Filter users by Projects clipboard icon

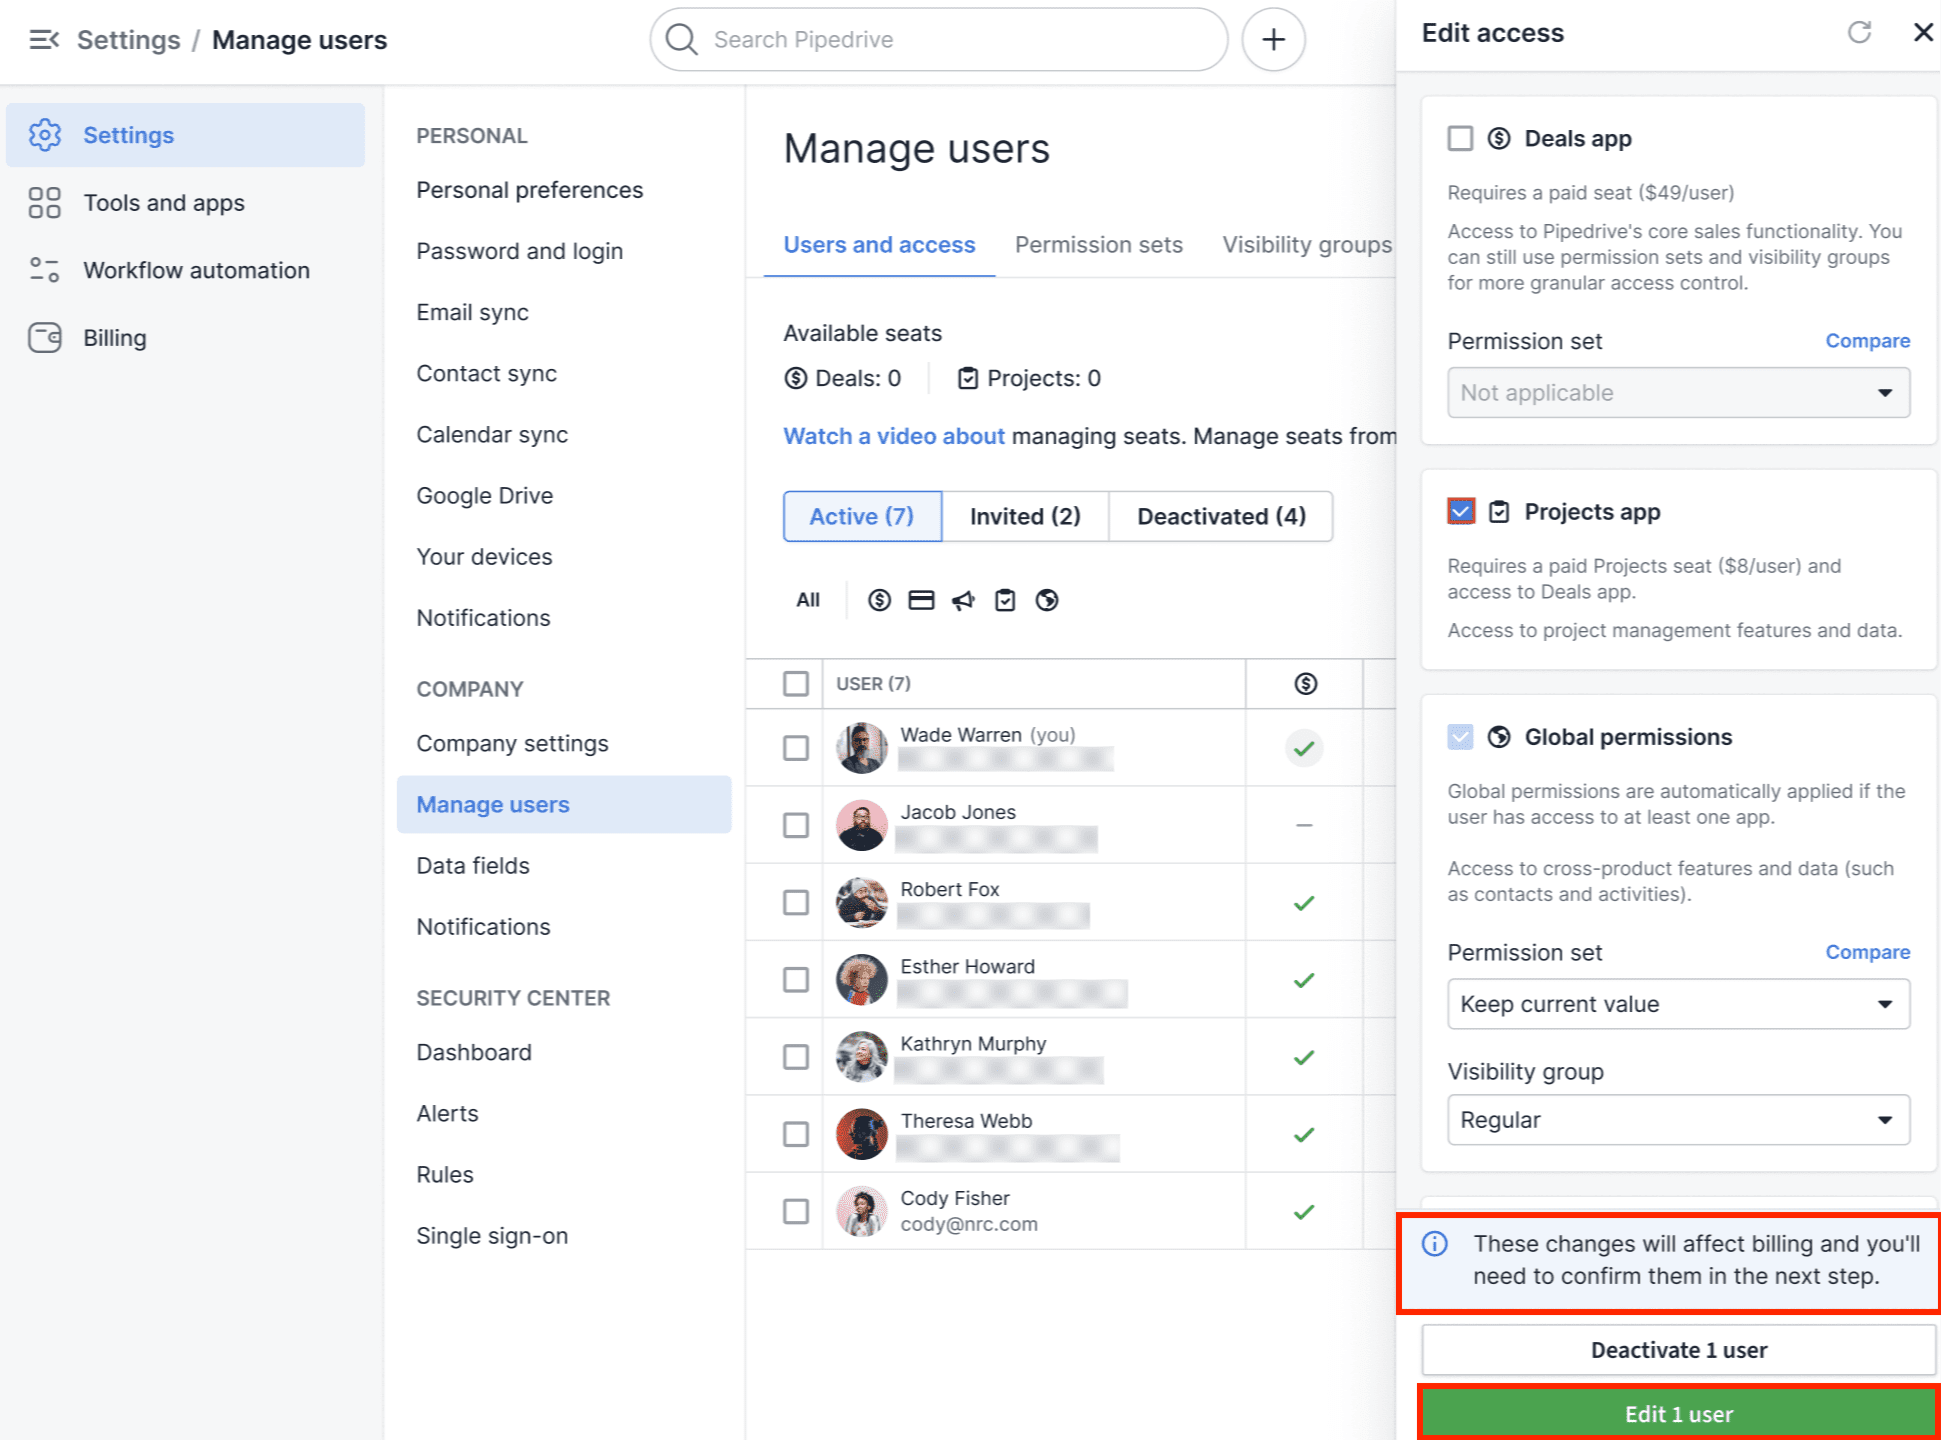click(x=1005, y=600)
